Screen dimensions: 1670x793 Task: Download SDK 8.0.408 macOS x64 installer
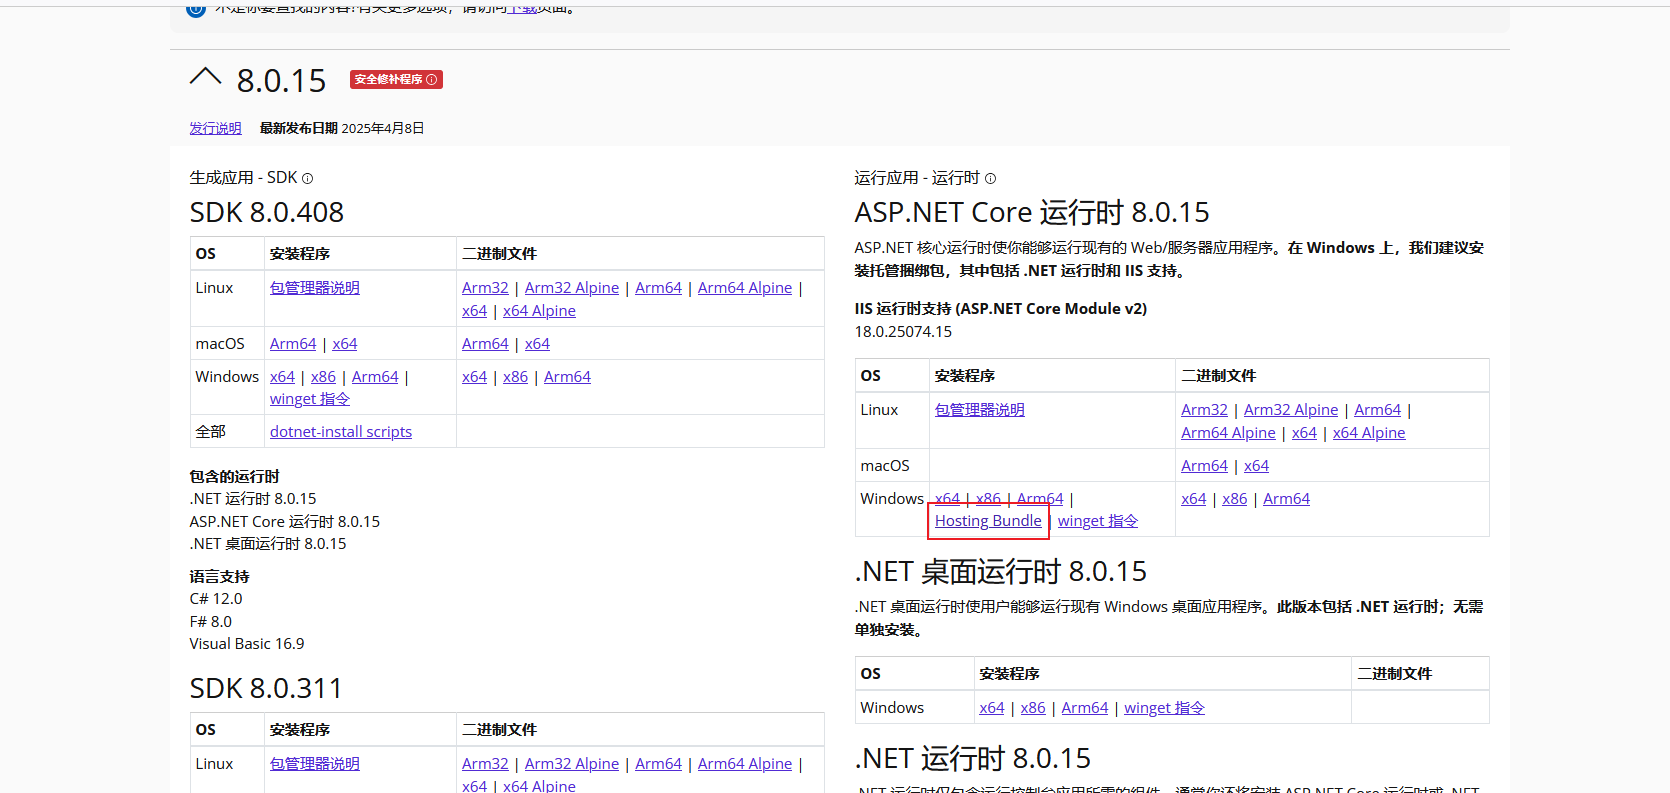point(345,344)
